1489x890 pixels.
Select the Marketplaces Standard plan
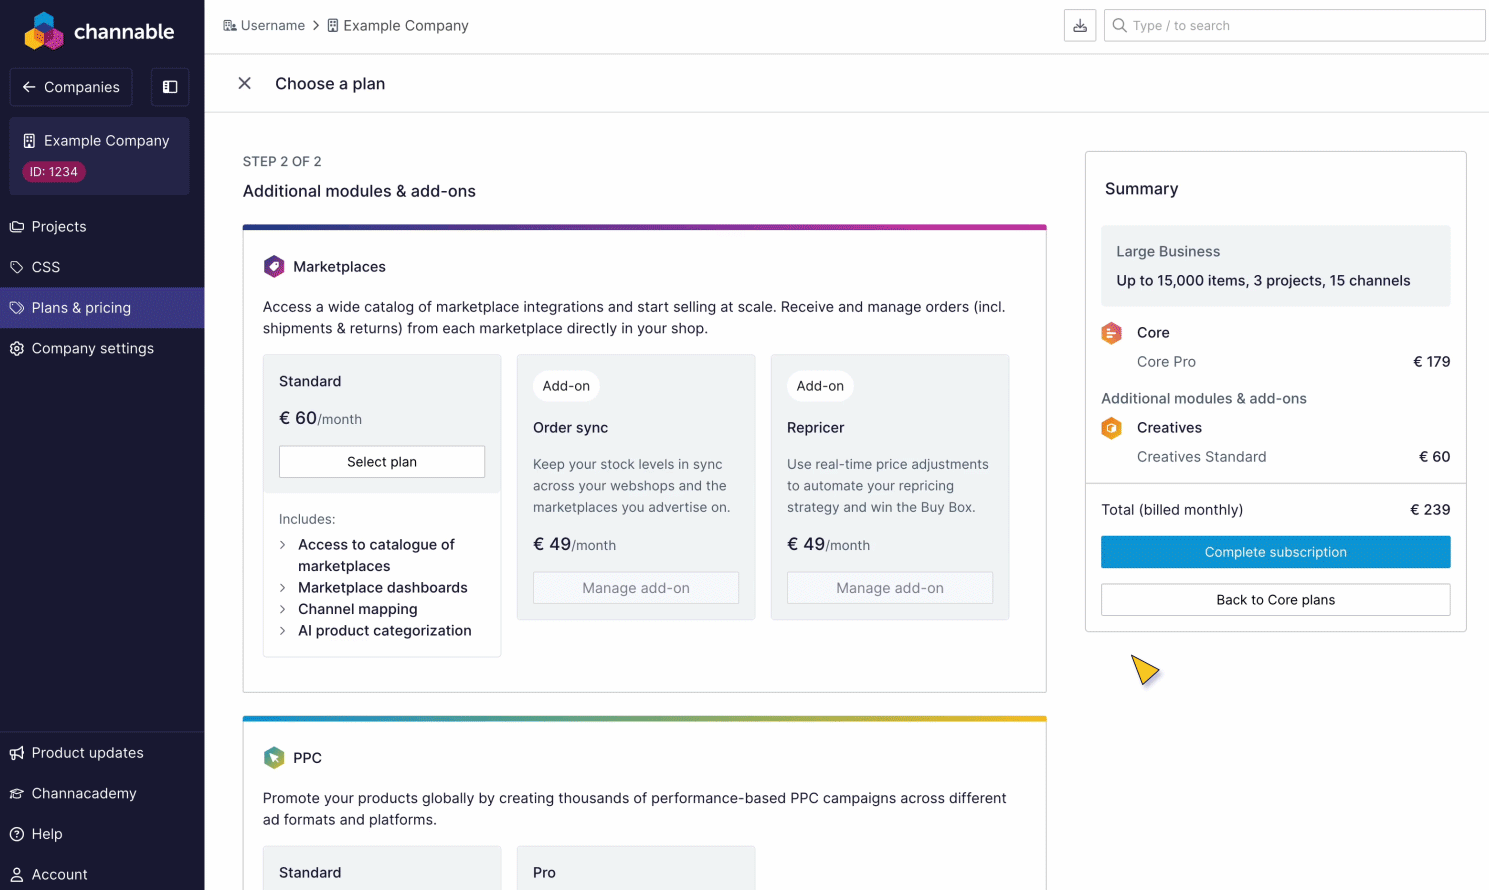(382, 462)
